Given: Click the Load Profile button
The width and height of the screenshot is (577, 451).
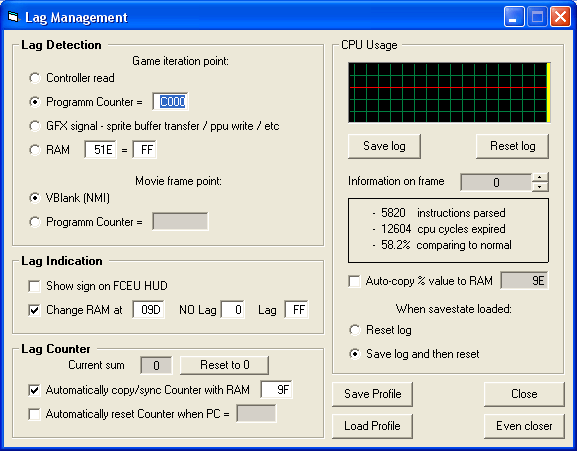Looking at the screenshot, I should click(x=372, y=426).
